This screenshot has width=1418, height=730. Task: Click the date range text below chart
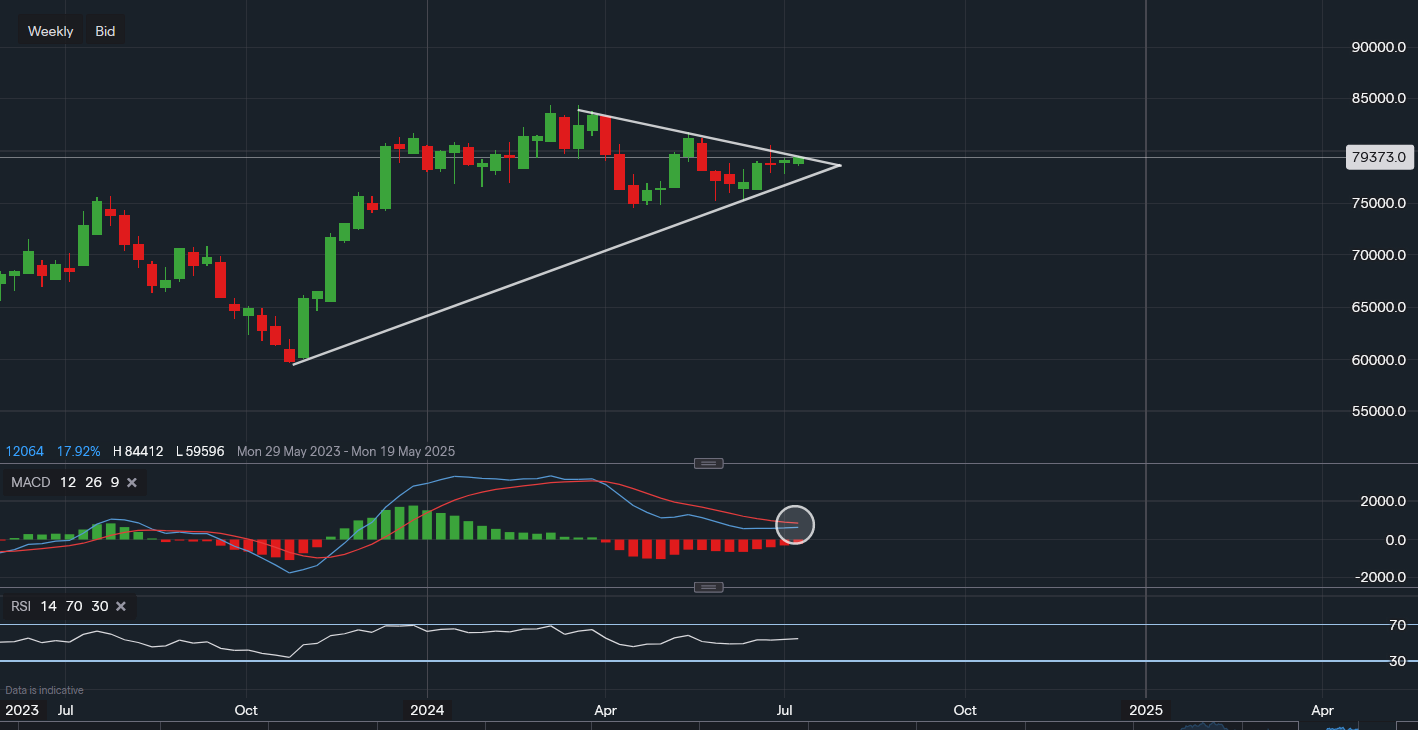[x=345, y=452]
